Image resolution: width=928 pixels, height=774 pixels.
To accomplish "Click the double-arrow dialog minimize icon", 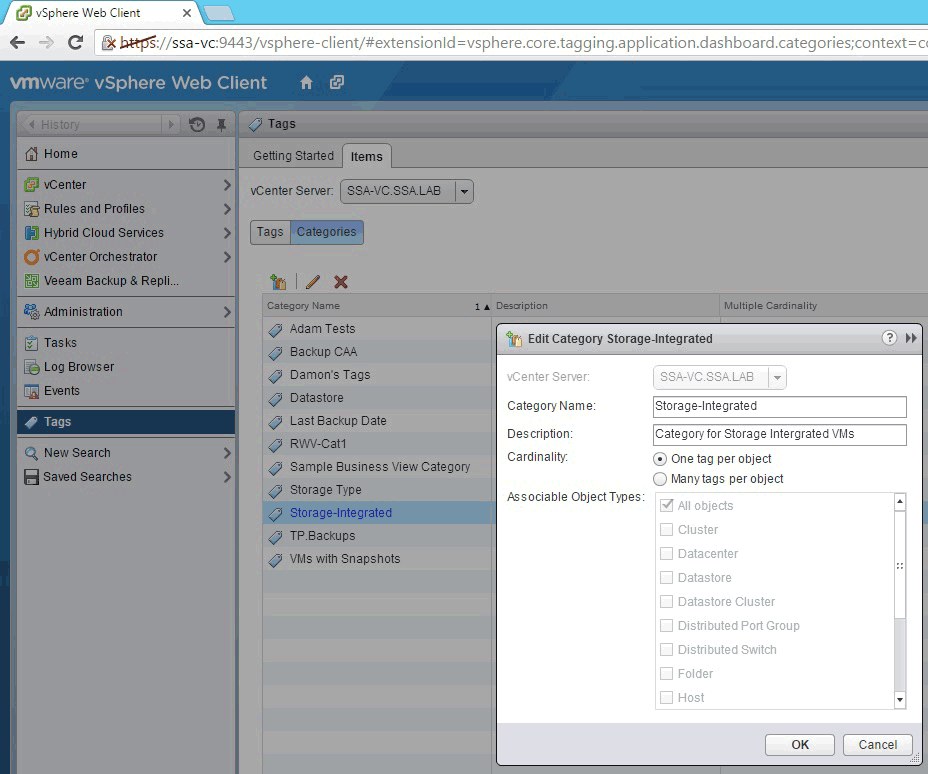I will click(911, 338).
